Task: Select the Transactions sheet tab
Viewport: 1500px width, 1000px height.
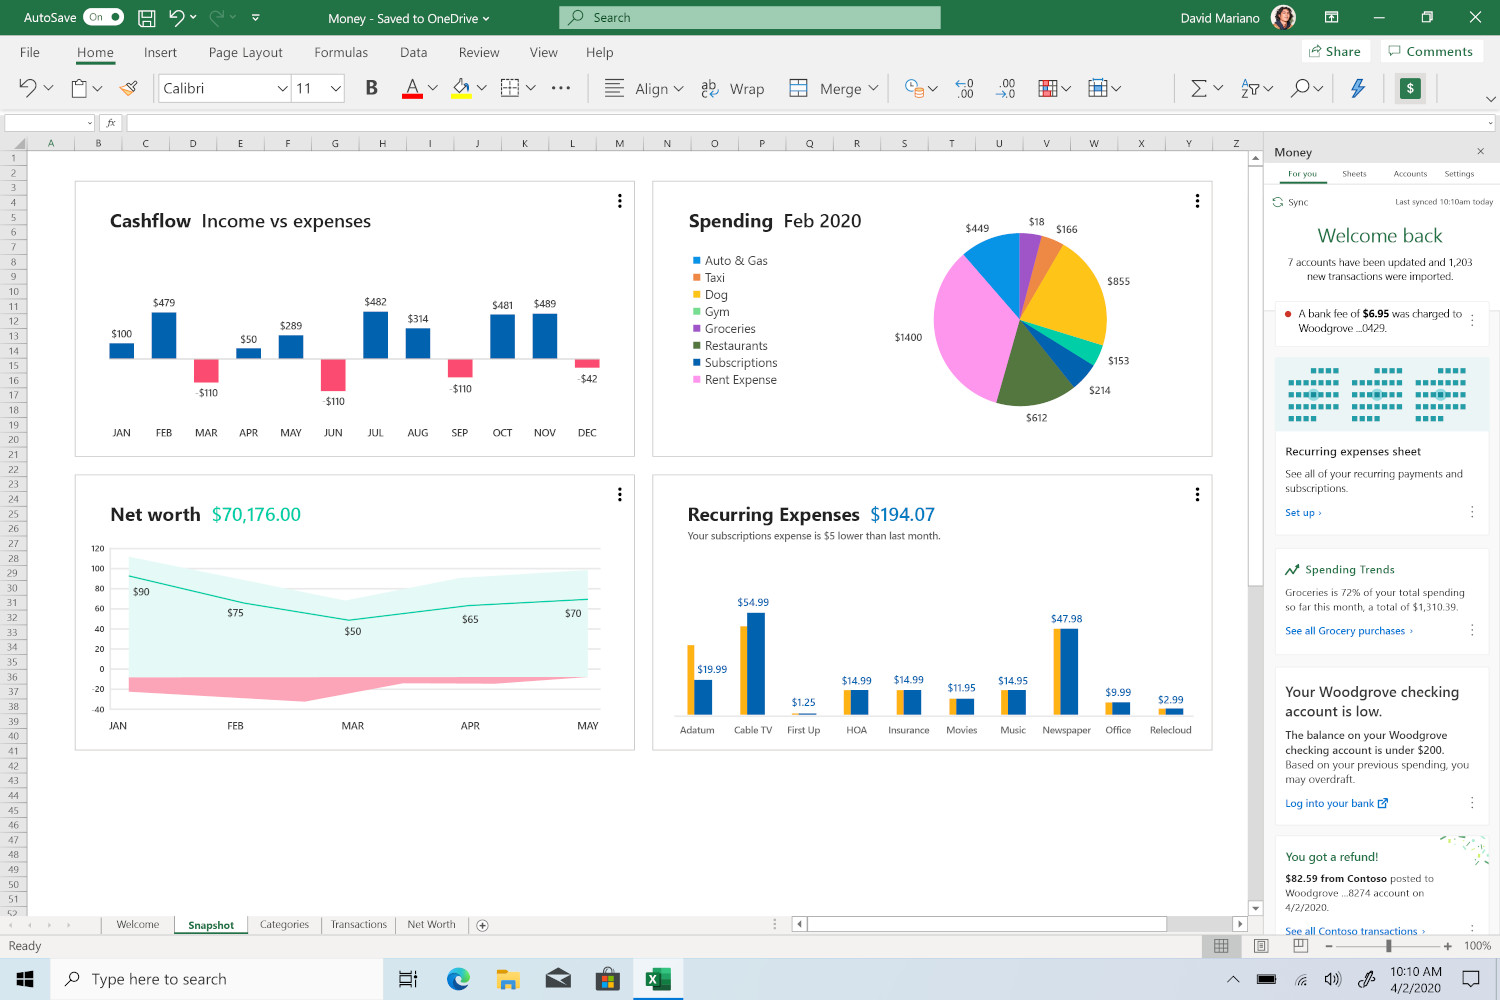Action: click(x=359, y=925)
